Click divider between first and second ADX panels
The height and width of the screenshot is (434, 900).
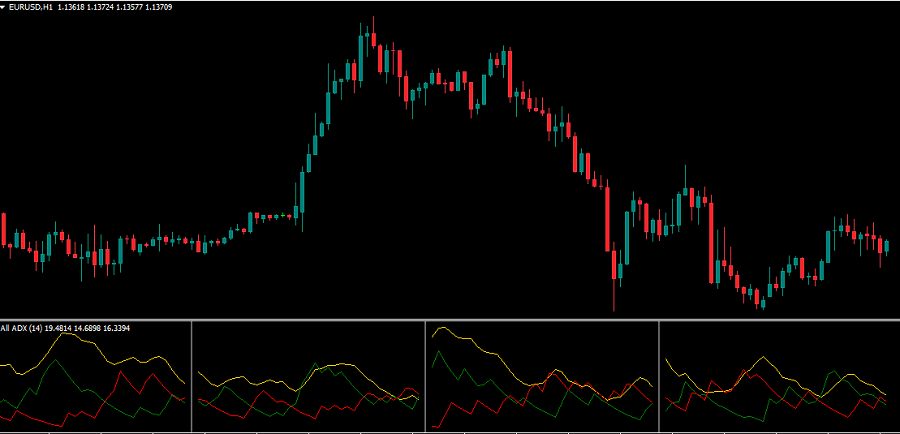(190, 377)
